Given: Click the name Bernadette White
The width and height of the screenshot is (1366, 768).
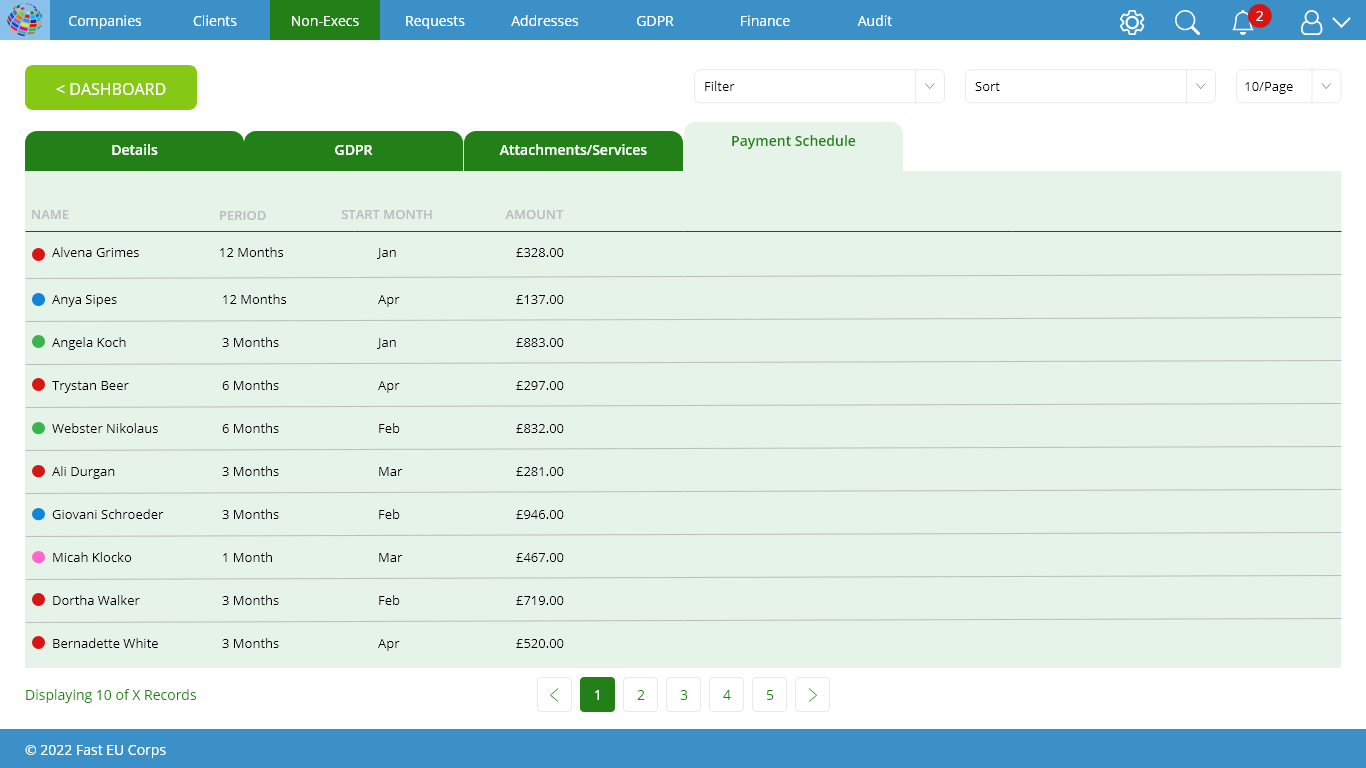Looking at the screenshot, I should (105, 644).
